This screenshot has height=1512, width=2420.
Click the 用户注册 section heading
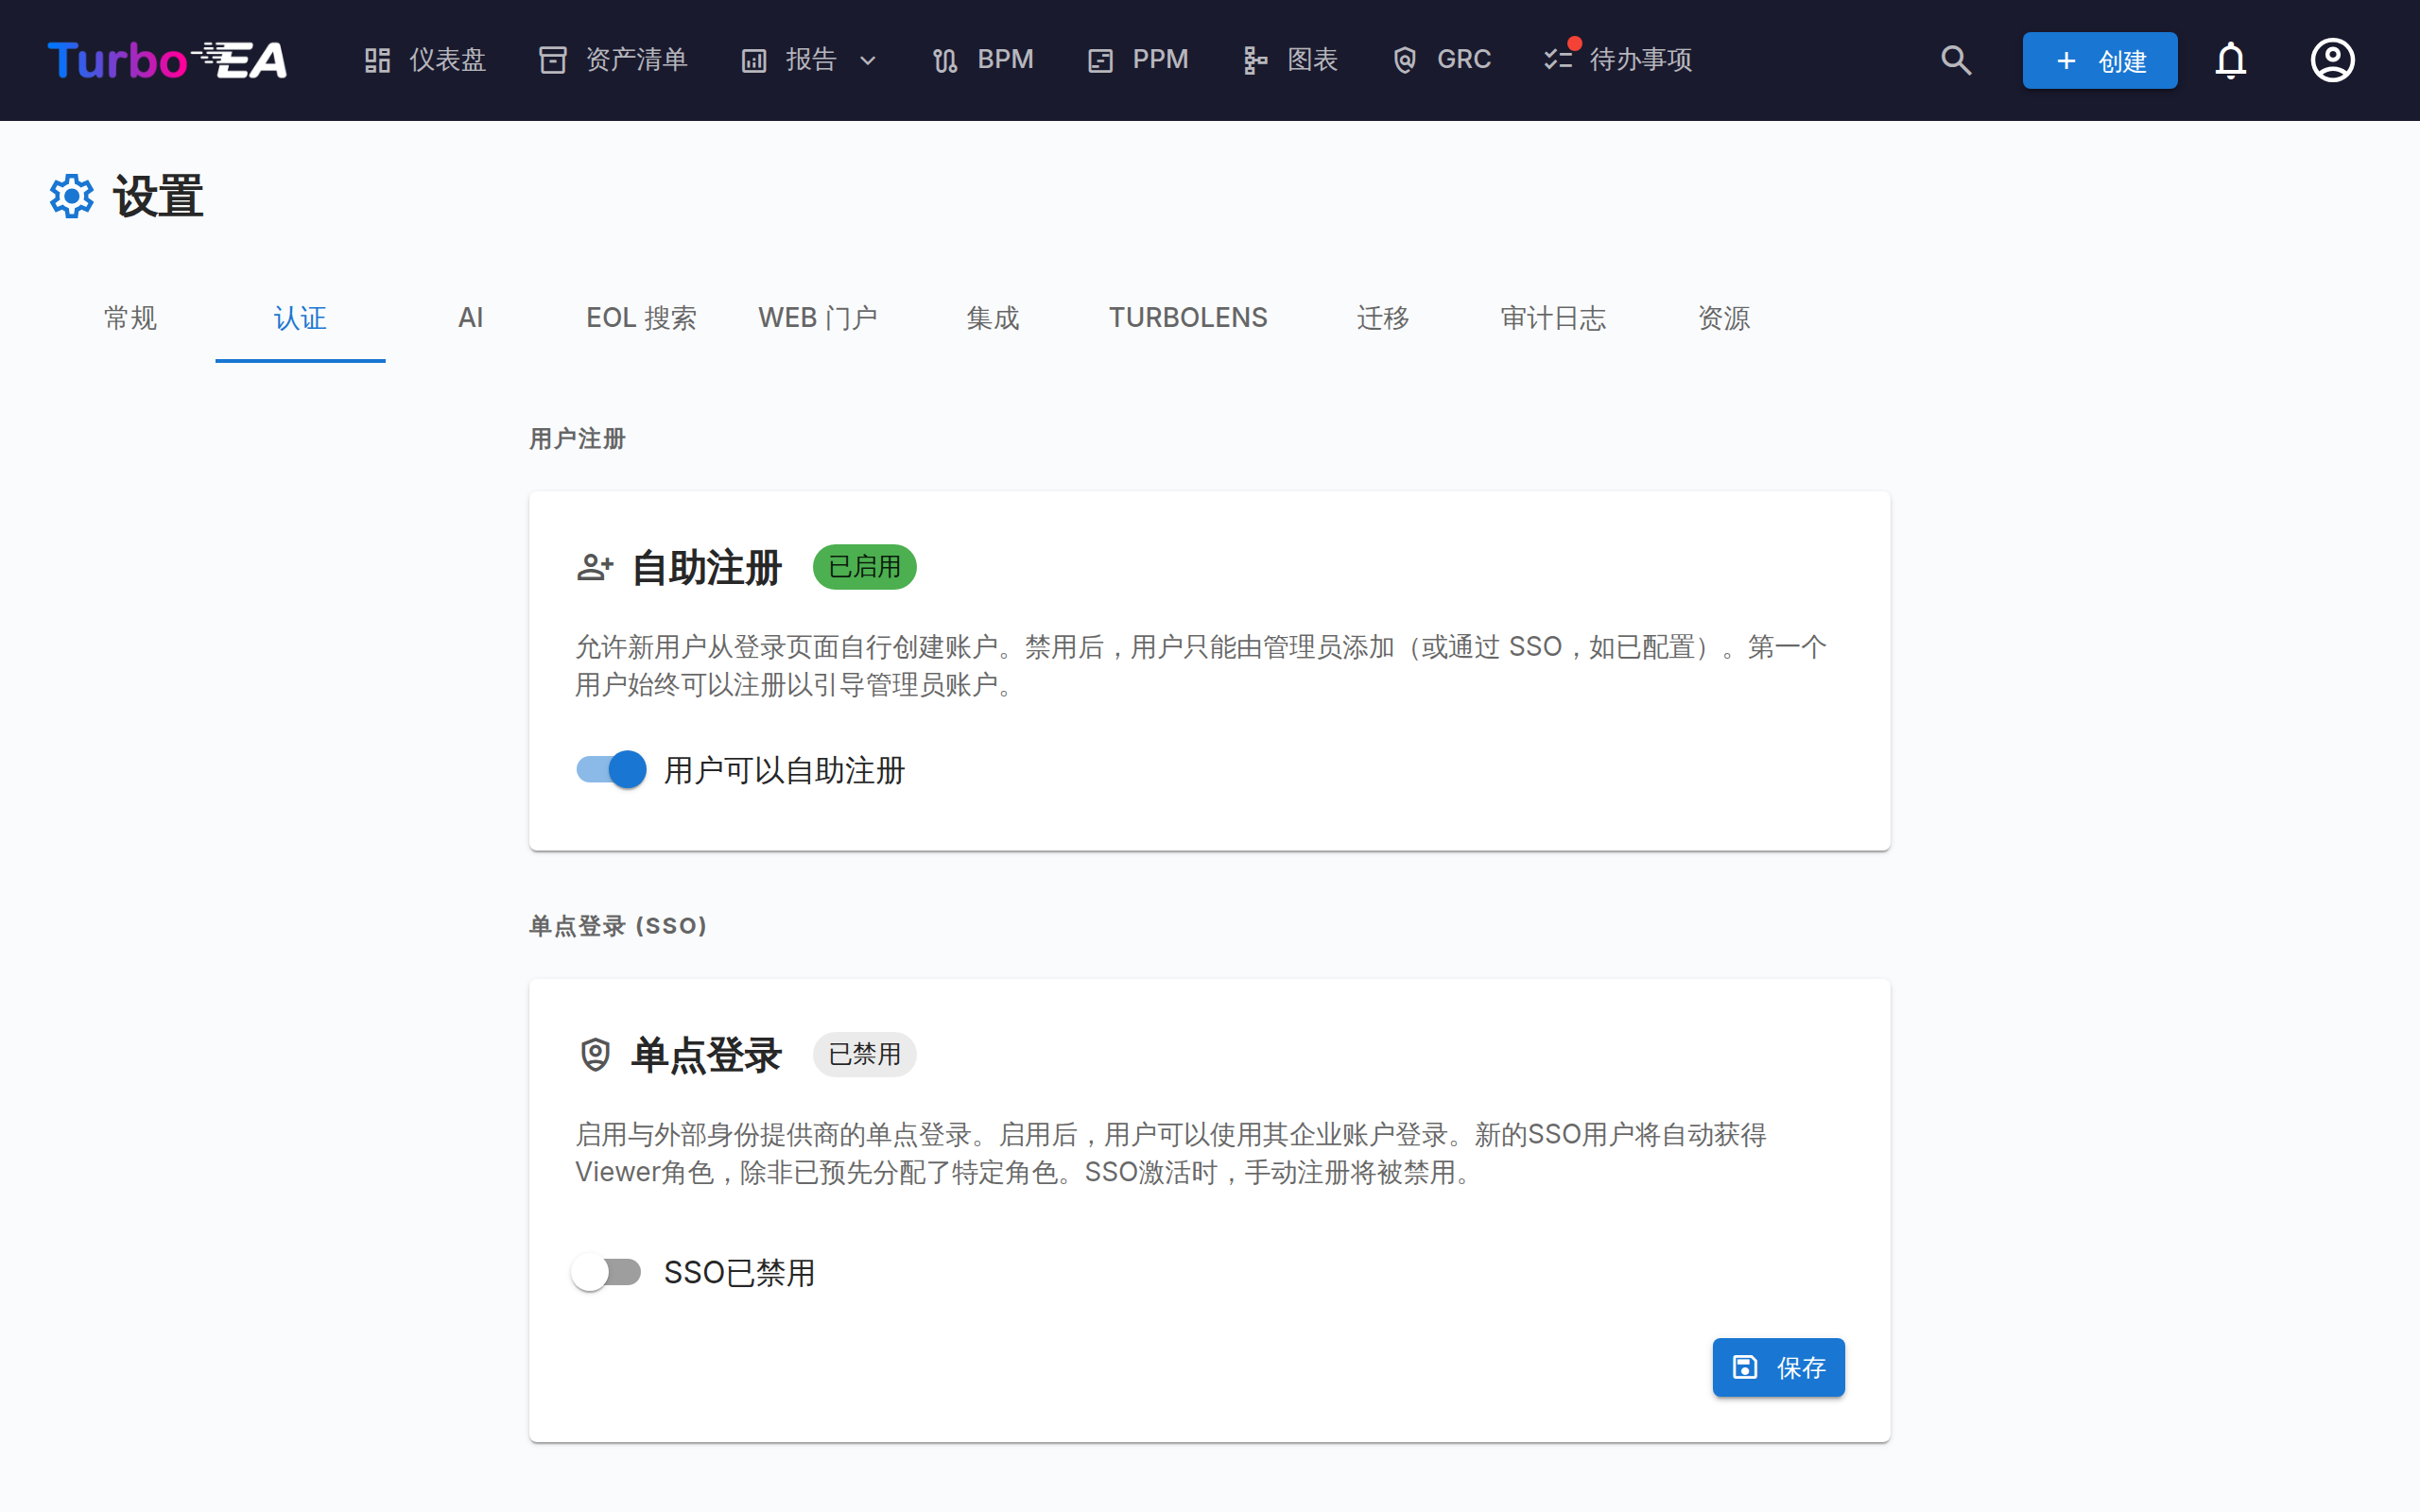pos(577,439)
